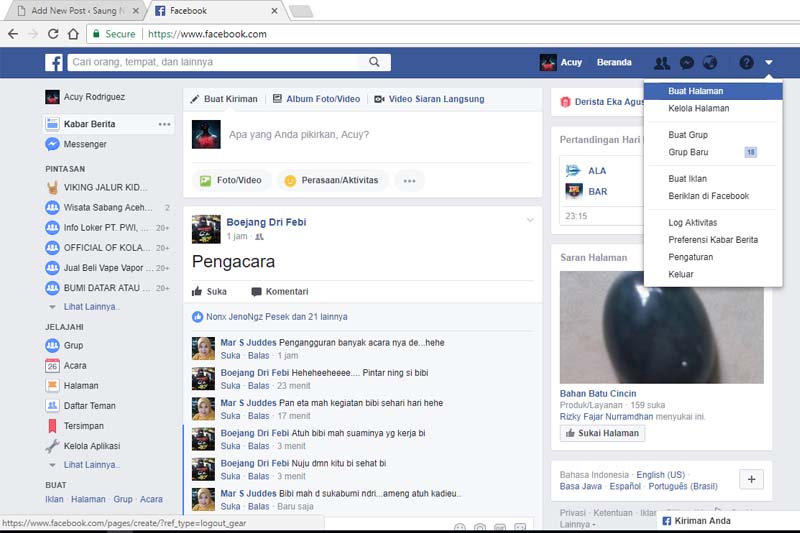Viewport: 800px width, 533px height.
Task: Choose Preferensi Kabar Berita from menu
Action: [713, 240]
